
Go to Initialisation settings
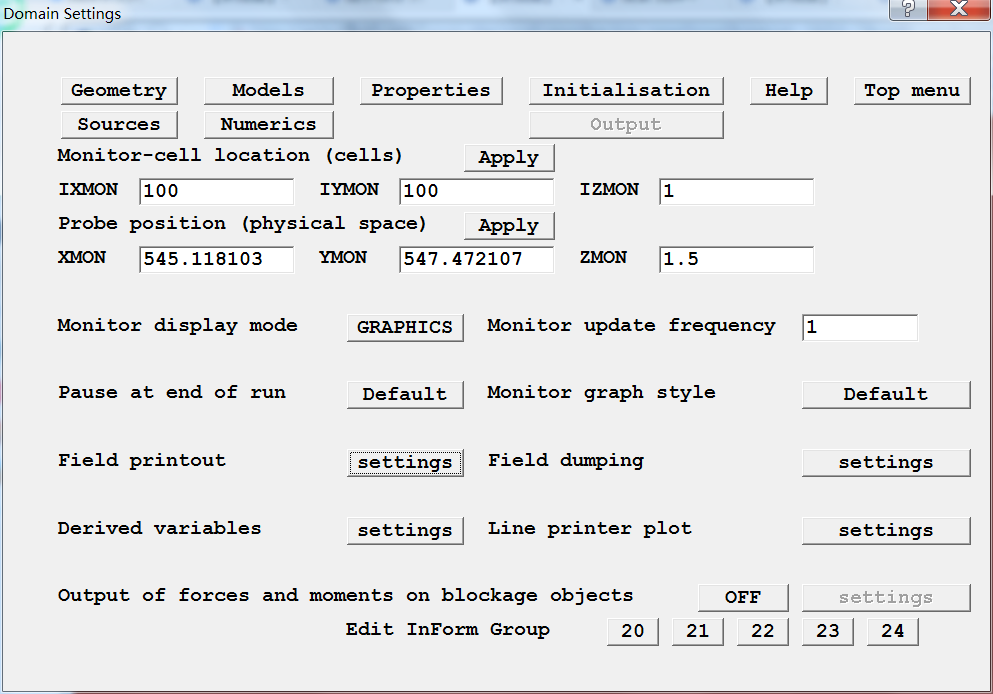point(626,91)
